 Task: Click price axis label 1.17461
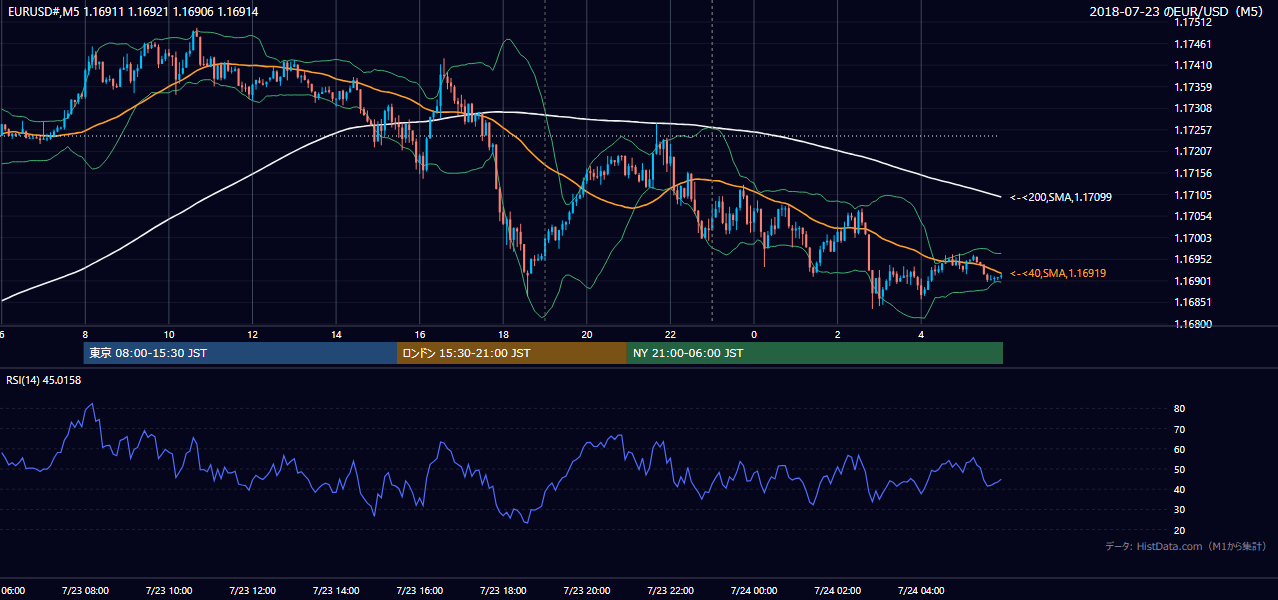coord(1194,44)
